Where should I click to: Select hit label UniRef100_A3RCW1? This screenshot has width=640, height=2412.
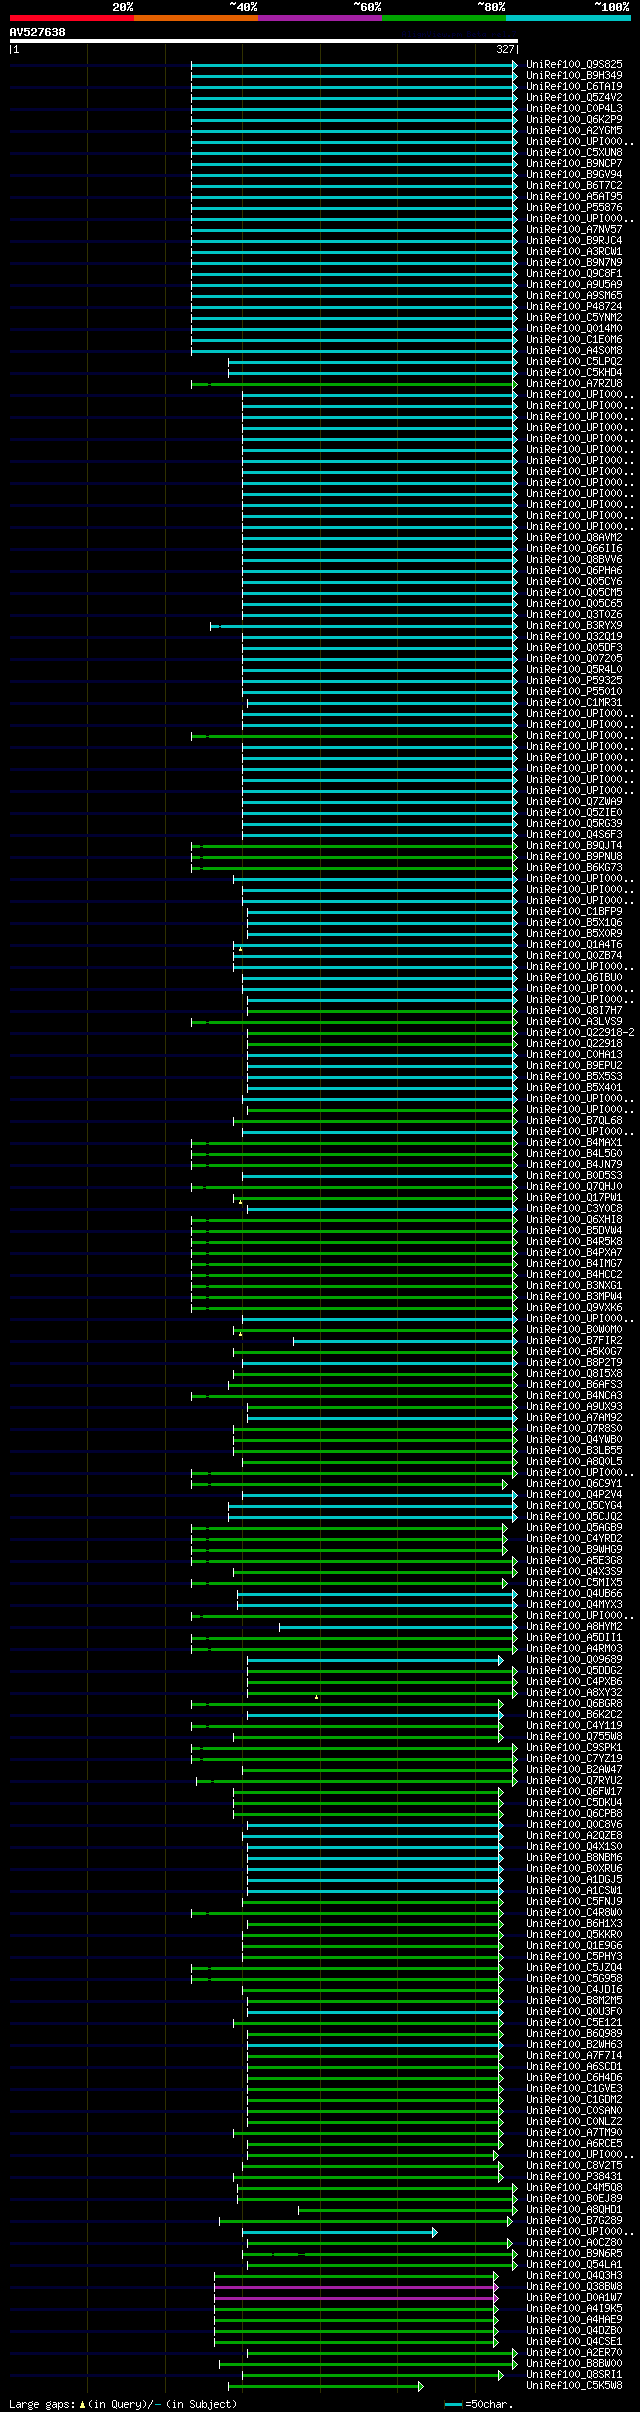(x=574, y=251)
